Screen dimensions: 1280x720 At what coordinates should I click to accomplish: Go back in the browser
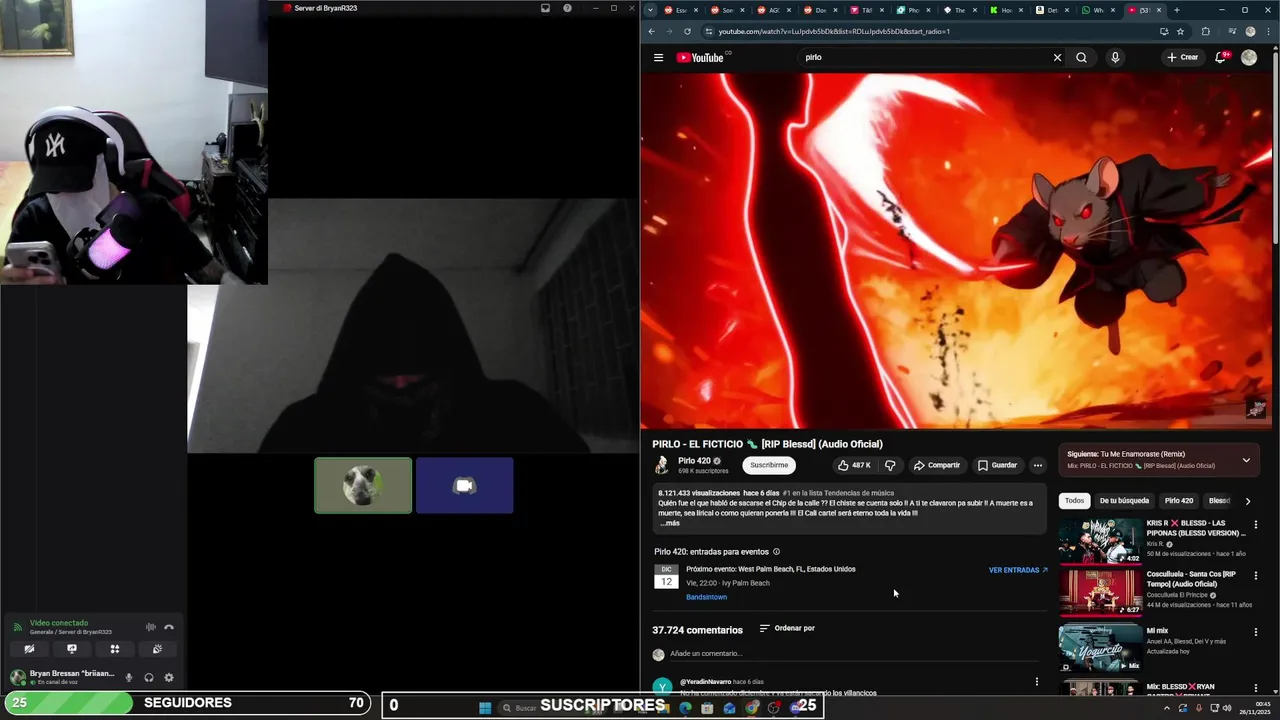651,31
